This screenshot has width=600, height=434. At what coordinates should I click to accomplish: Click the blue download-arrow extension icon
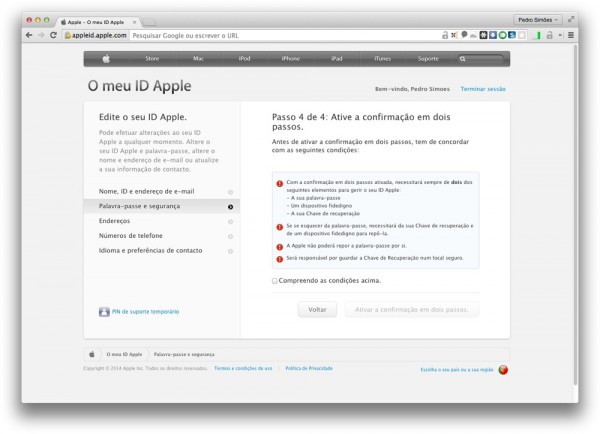tap(493, 35)
